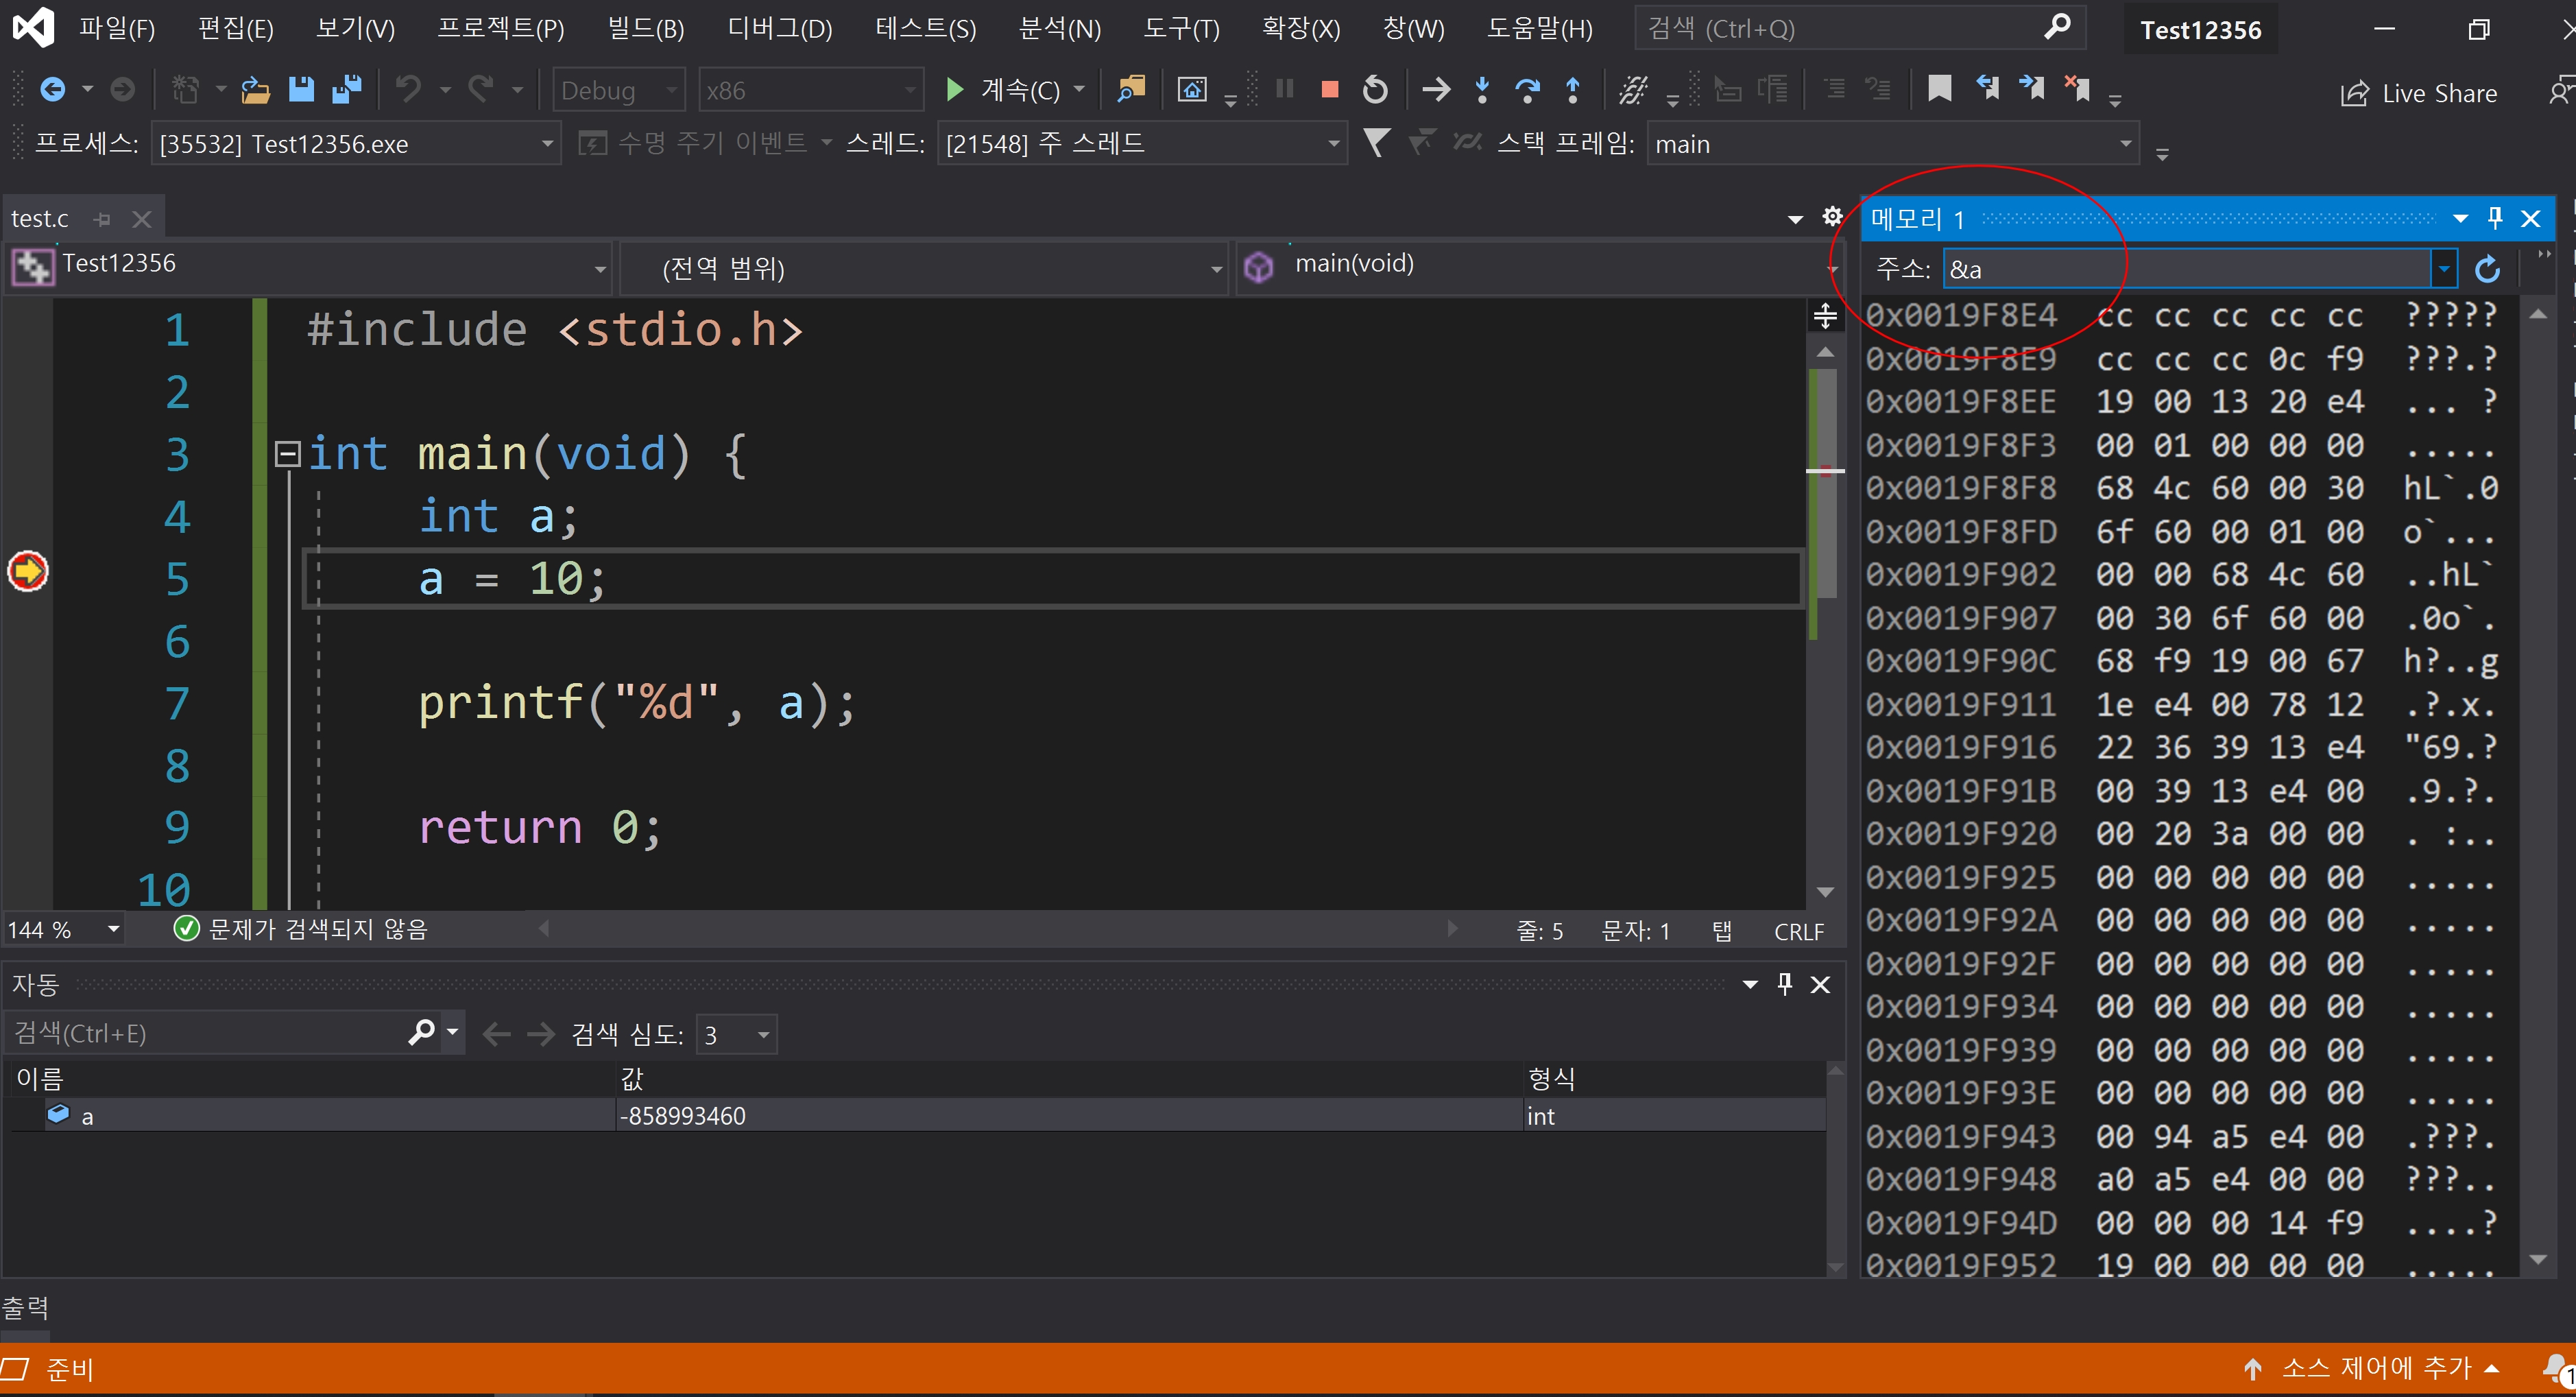This screenshot has width=2576, height=1397.
Task: Stop debugging with the red square button
Action: [x=1330, y=90]
